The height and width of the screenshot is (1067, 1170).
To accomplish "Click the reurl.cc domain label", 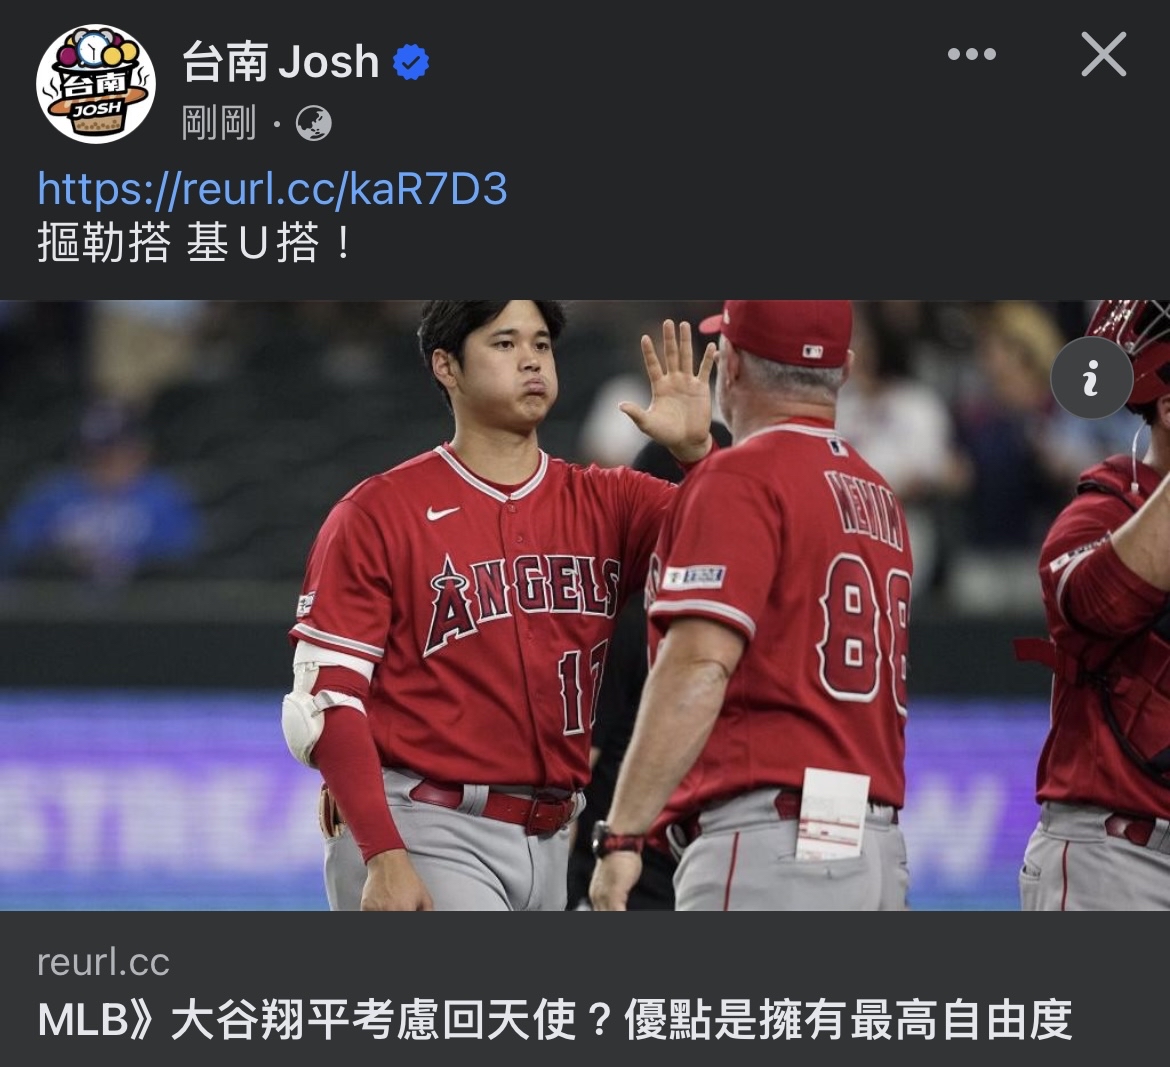I will 104,963.
